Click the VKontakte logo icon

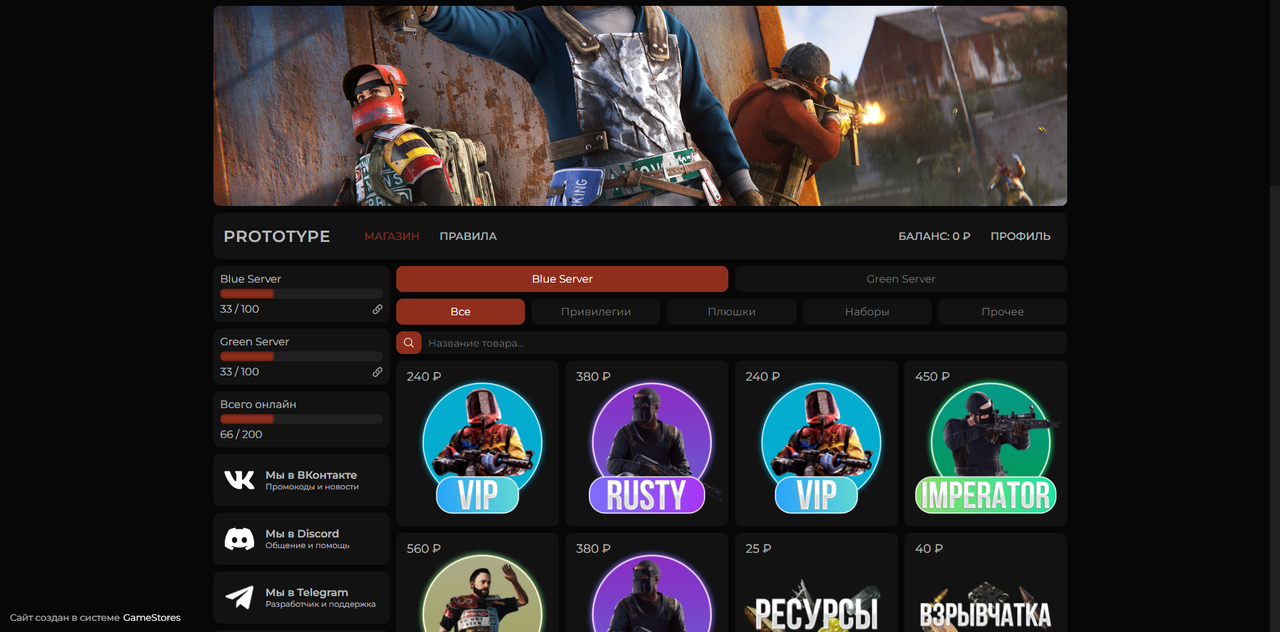pos(240,480)
